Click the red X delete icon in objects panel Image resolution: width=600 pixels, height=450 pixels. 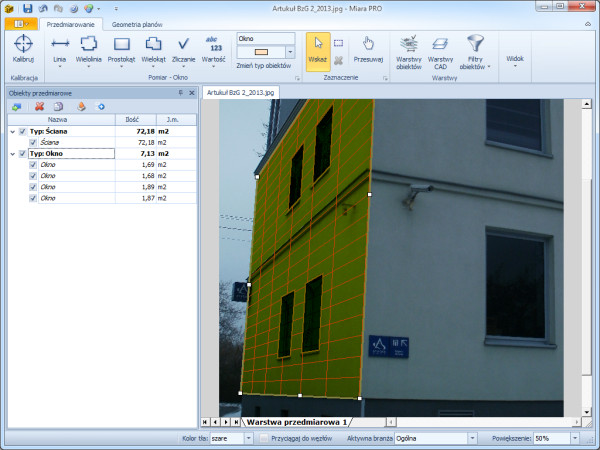coord(39,105)
